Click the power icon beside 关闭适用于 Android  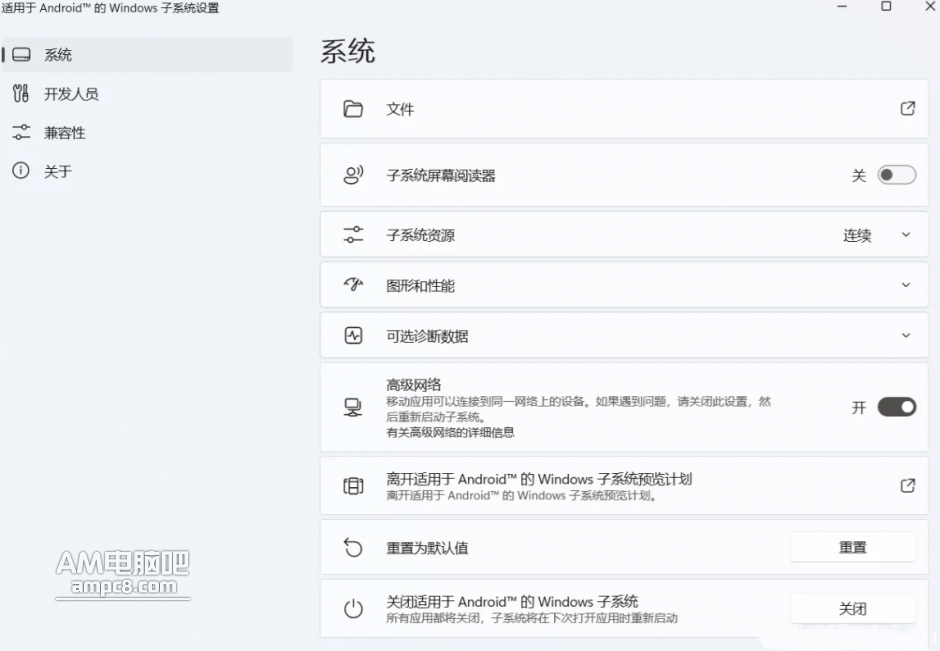(353, 608)
